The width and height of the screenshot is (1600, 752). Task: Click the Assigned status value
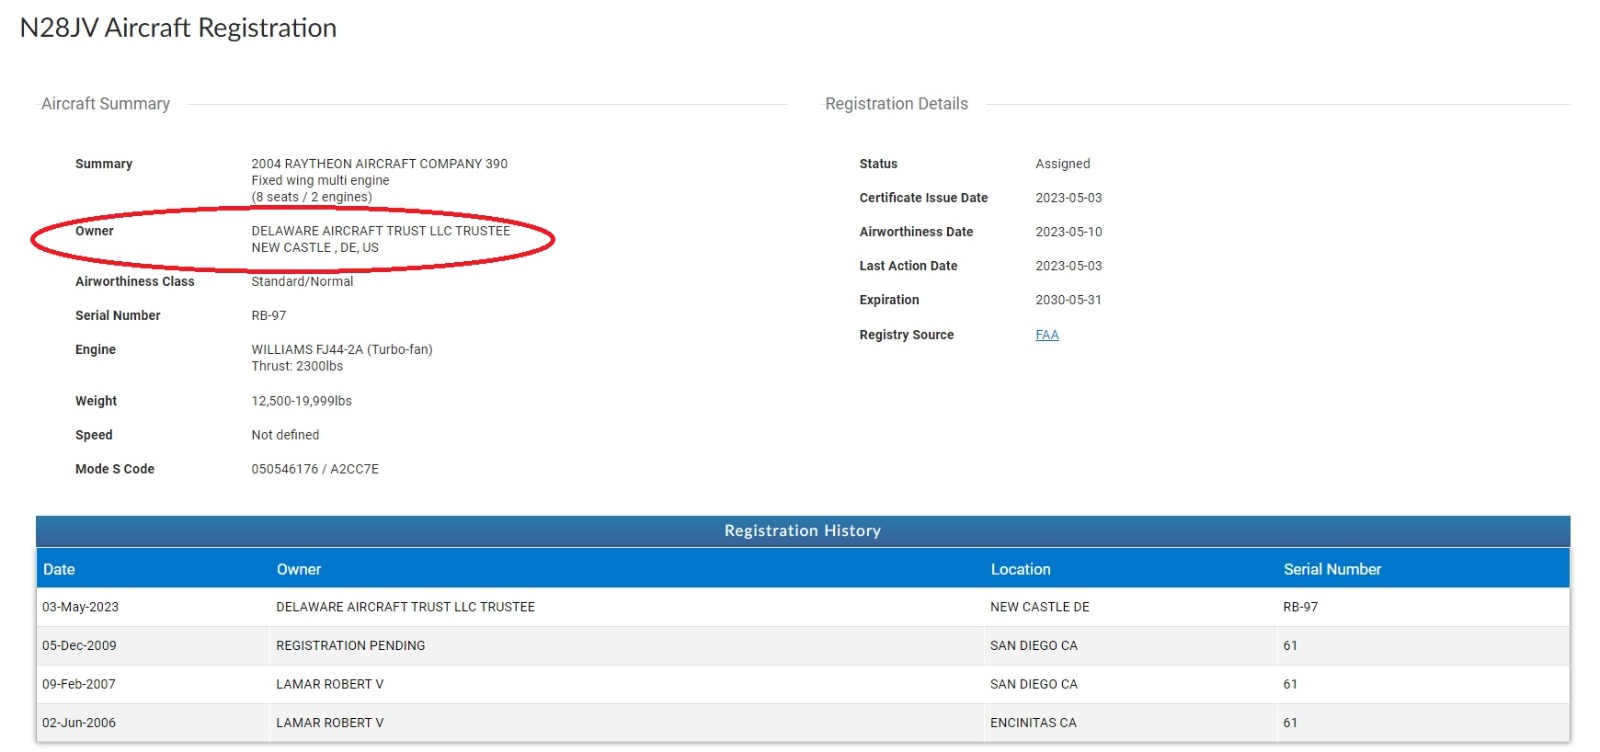pos(1062,164)
